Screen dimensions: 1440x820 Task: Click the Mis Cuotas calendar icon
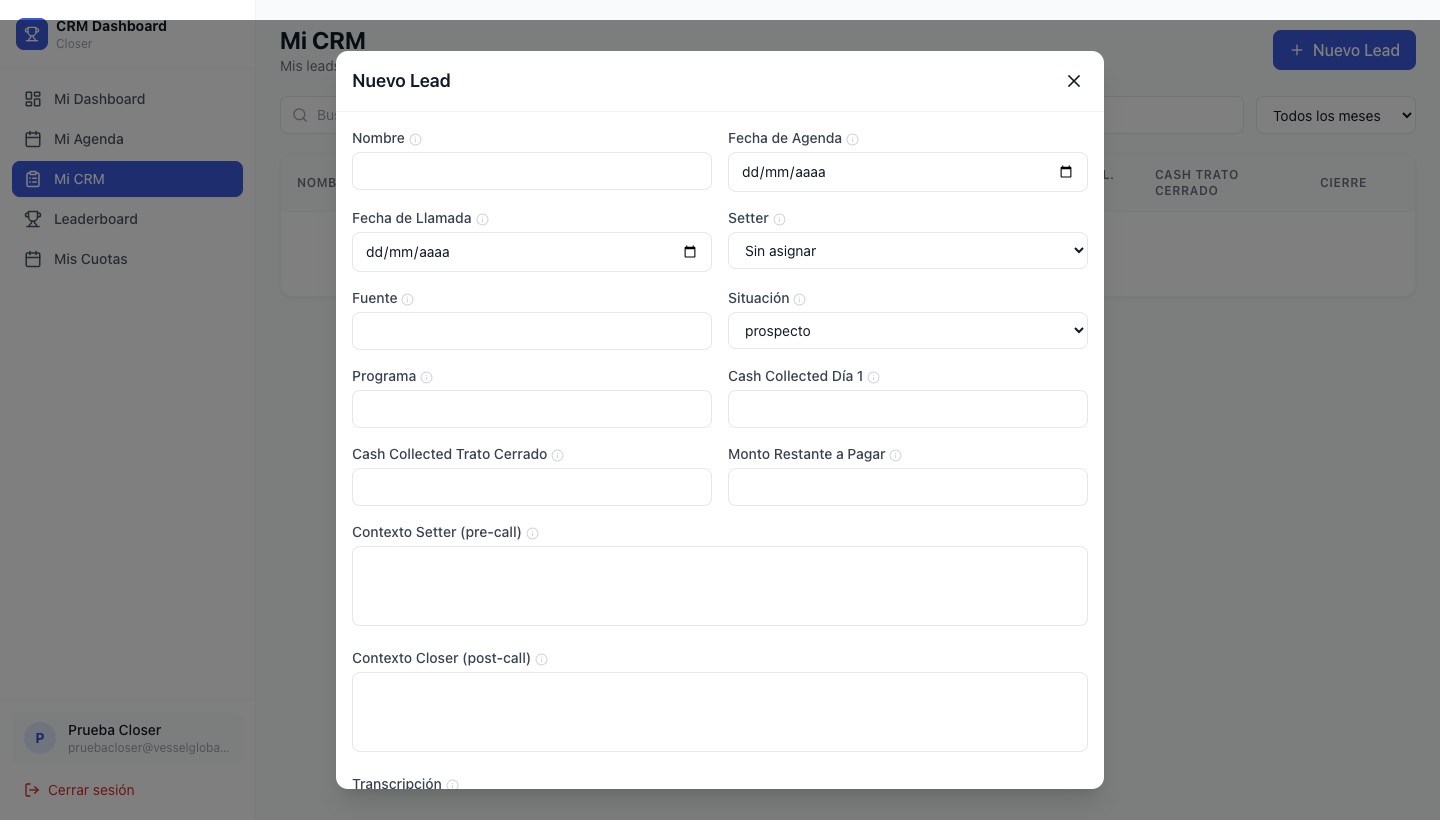pos(33,259)
